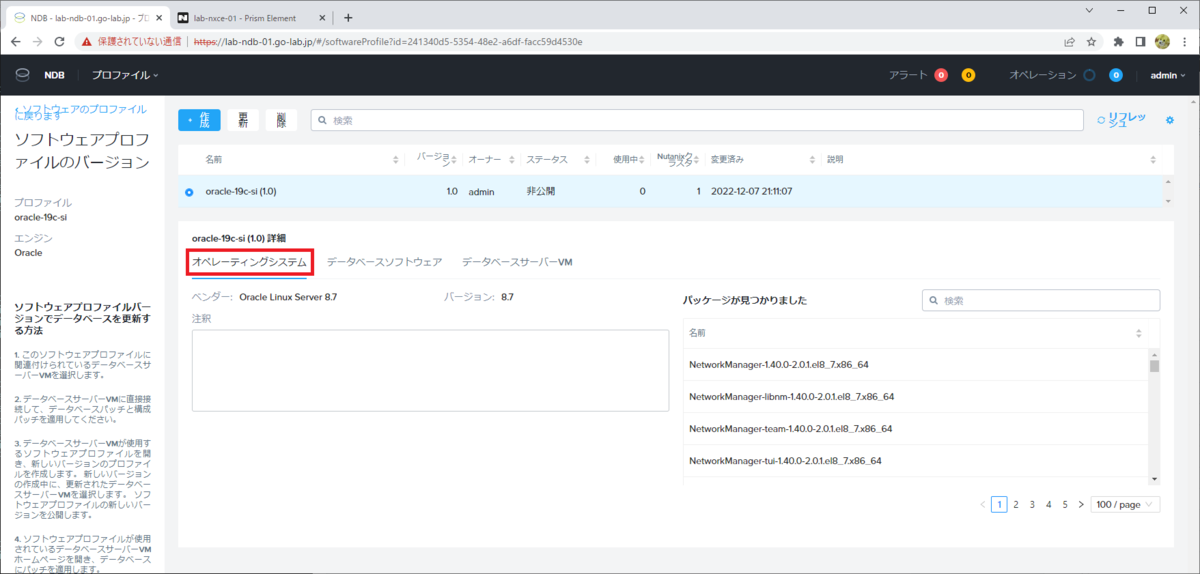Go to packages page 5
The image size is (1200, 574).
[1065, 505]
